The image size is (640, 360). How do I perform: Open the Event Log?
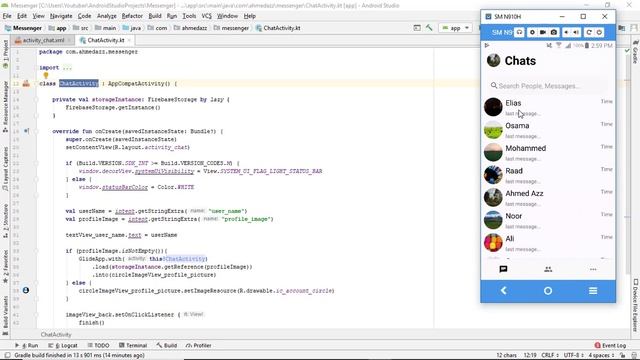[x=610, y=345]
